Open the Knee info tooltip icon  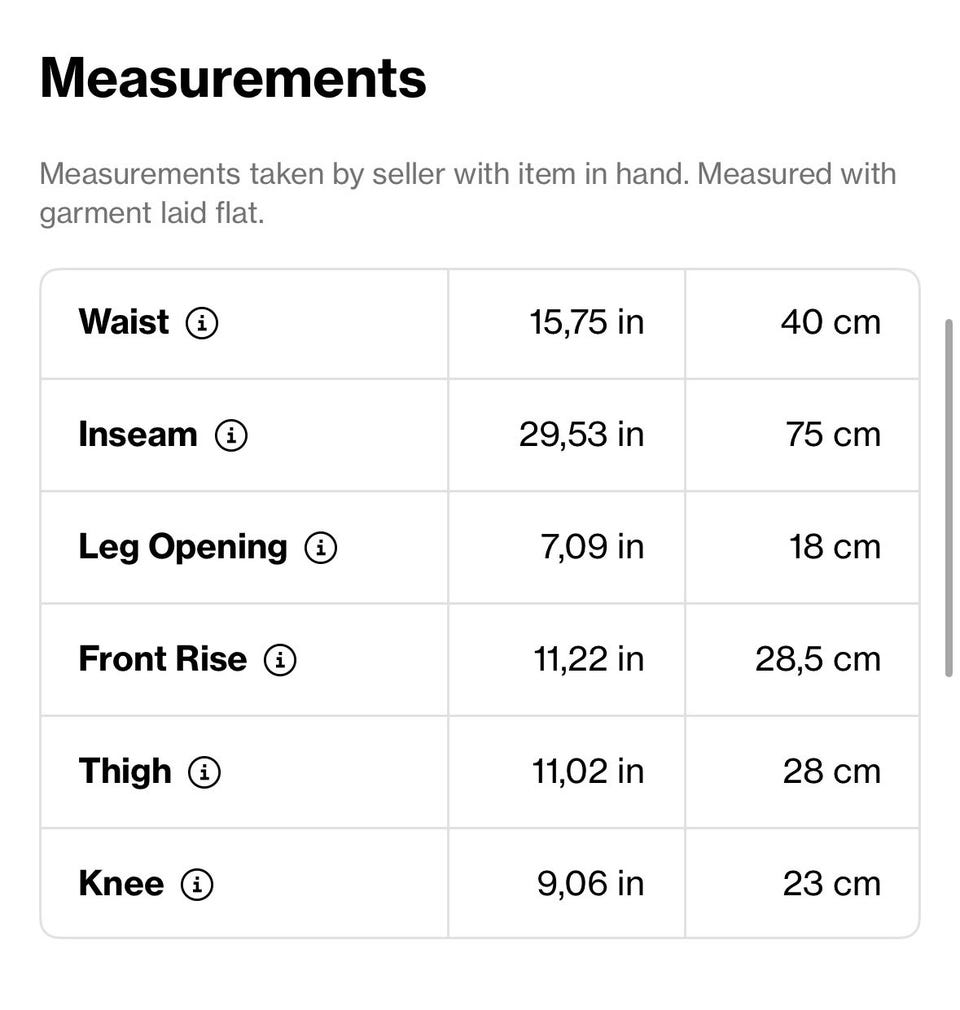click(197, 884)
